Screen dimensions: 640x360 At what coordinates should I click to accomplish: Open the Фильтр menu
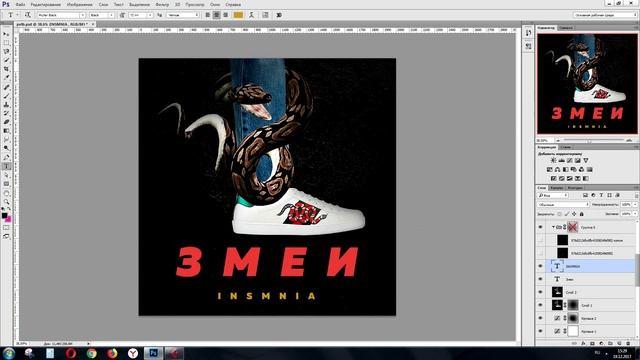coord(162,4)
